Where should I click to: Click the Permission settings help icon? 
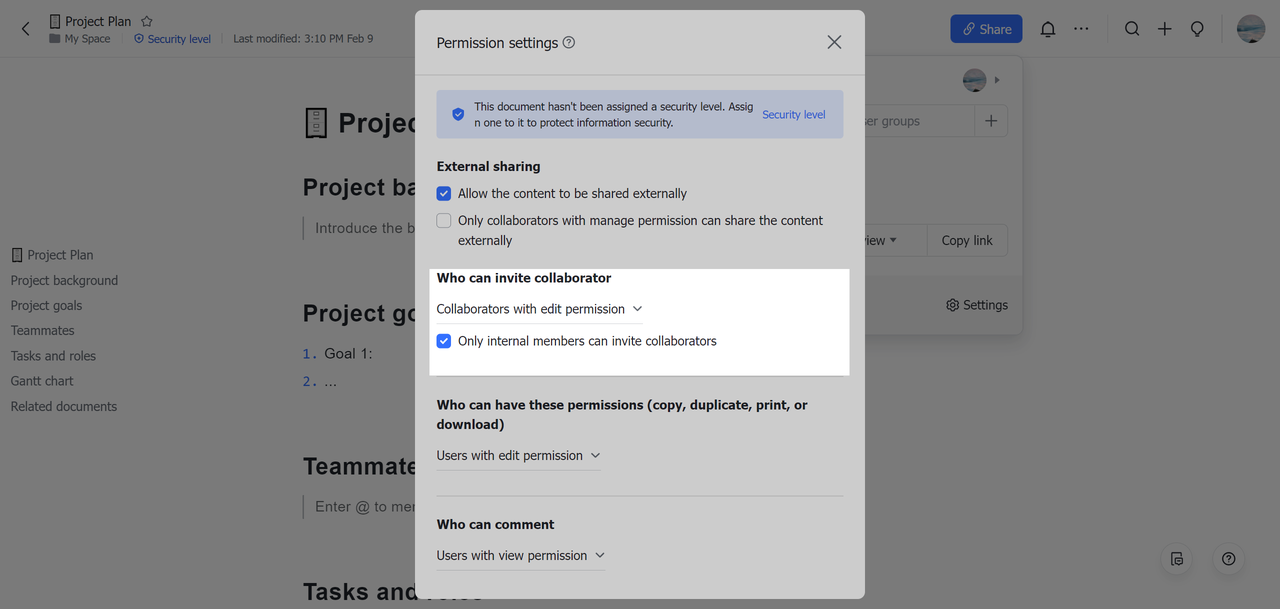coord(569,43)
